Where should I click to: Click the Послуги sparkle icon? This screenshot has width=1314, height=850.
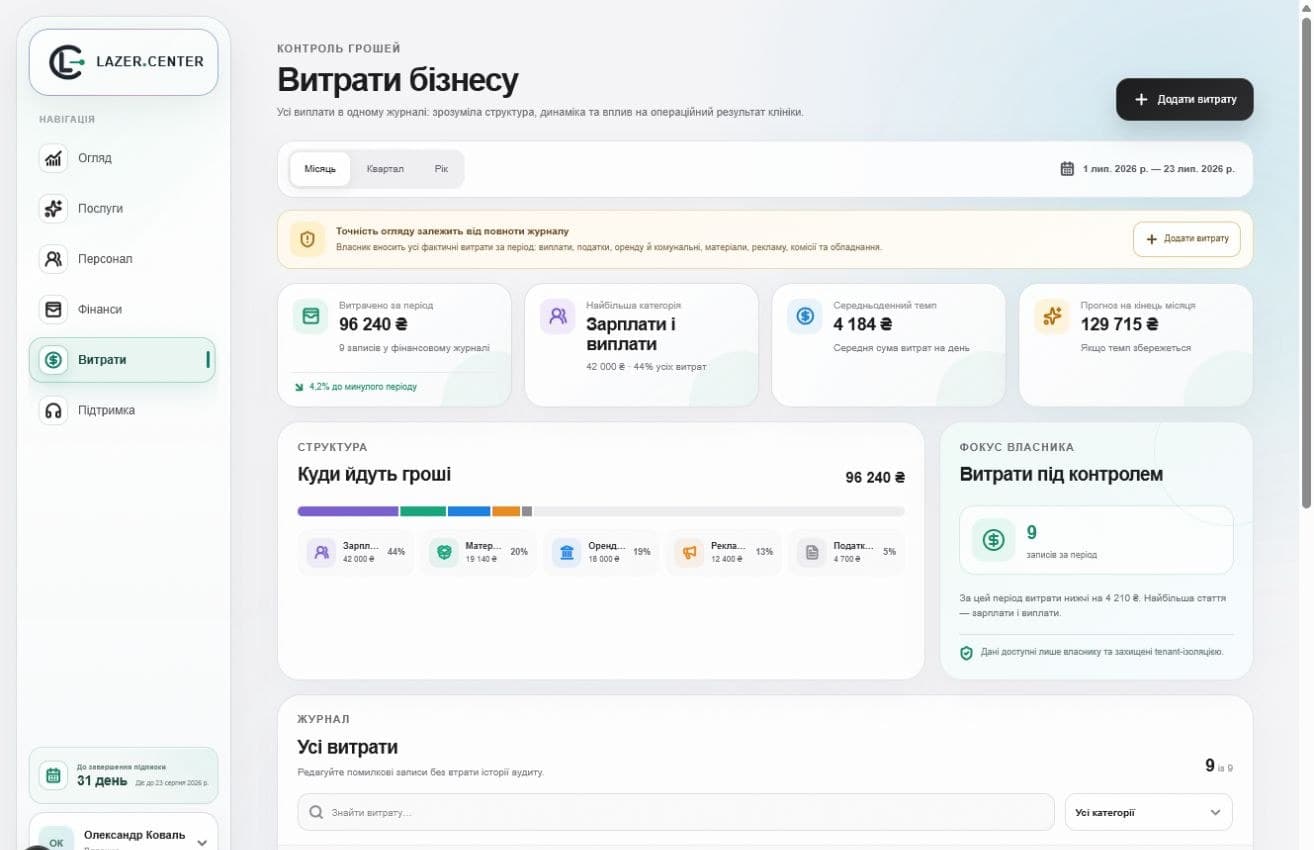53,208
